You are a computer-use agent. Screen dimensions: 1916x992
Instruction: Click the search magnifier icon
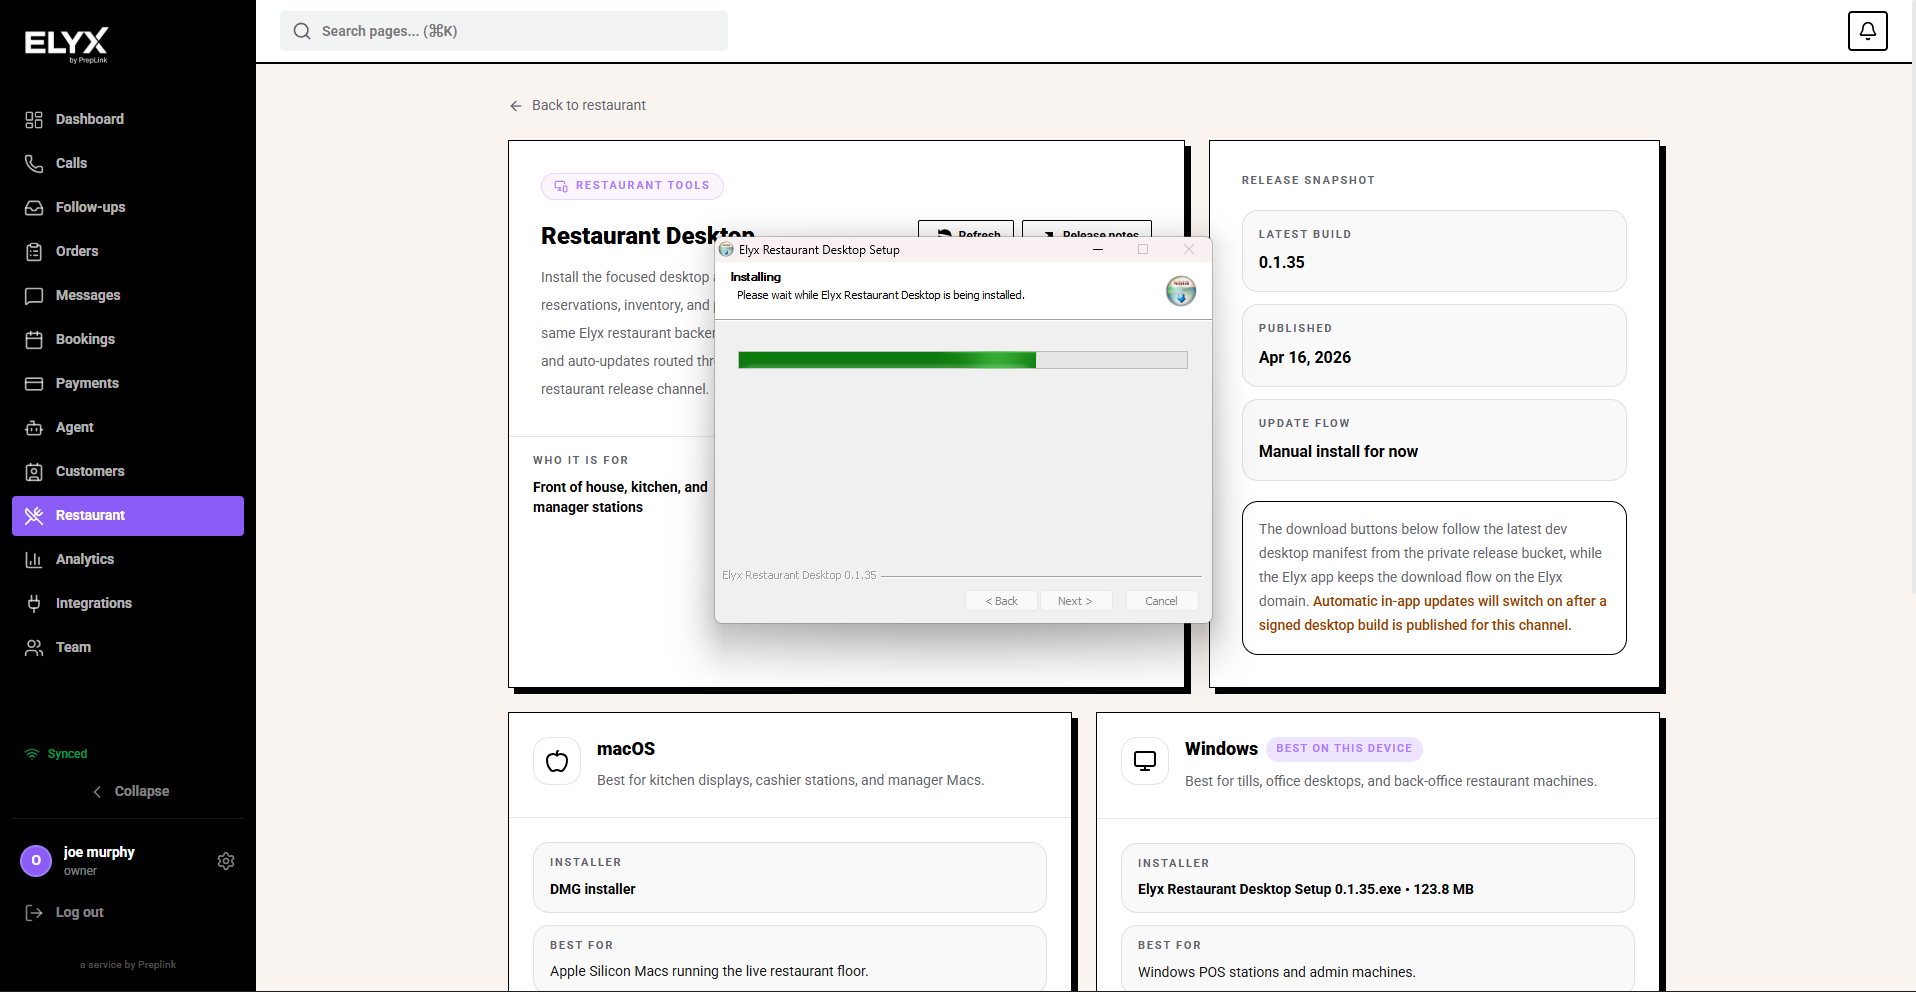302,31
